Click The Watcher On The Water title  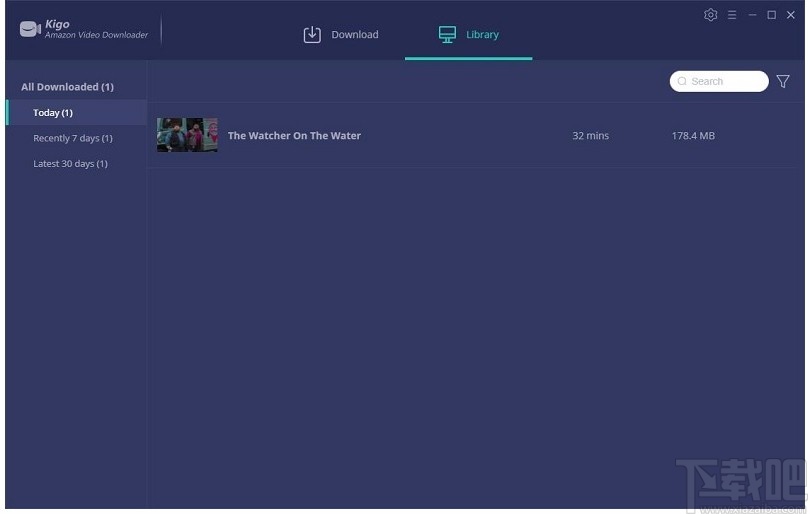coord(294,135)
